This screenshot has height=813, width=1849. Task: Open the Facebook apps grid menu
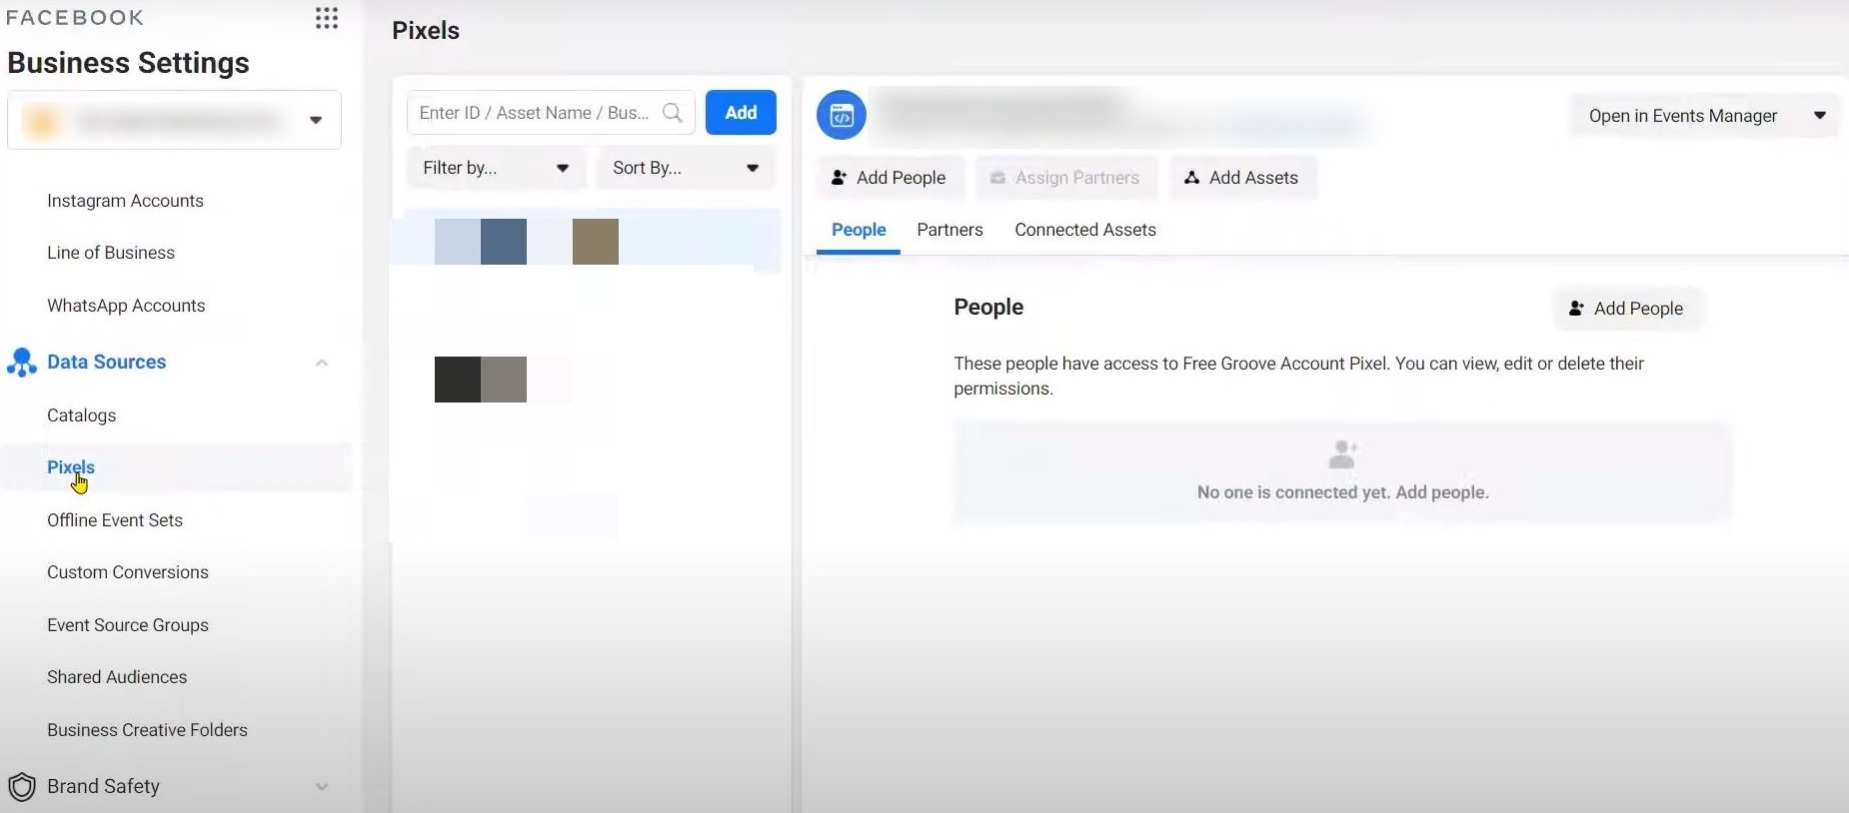click(x=326, y=18)
